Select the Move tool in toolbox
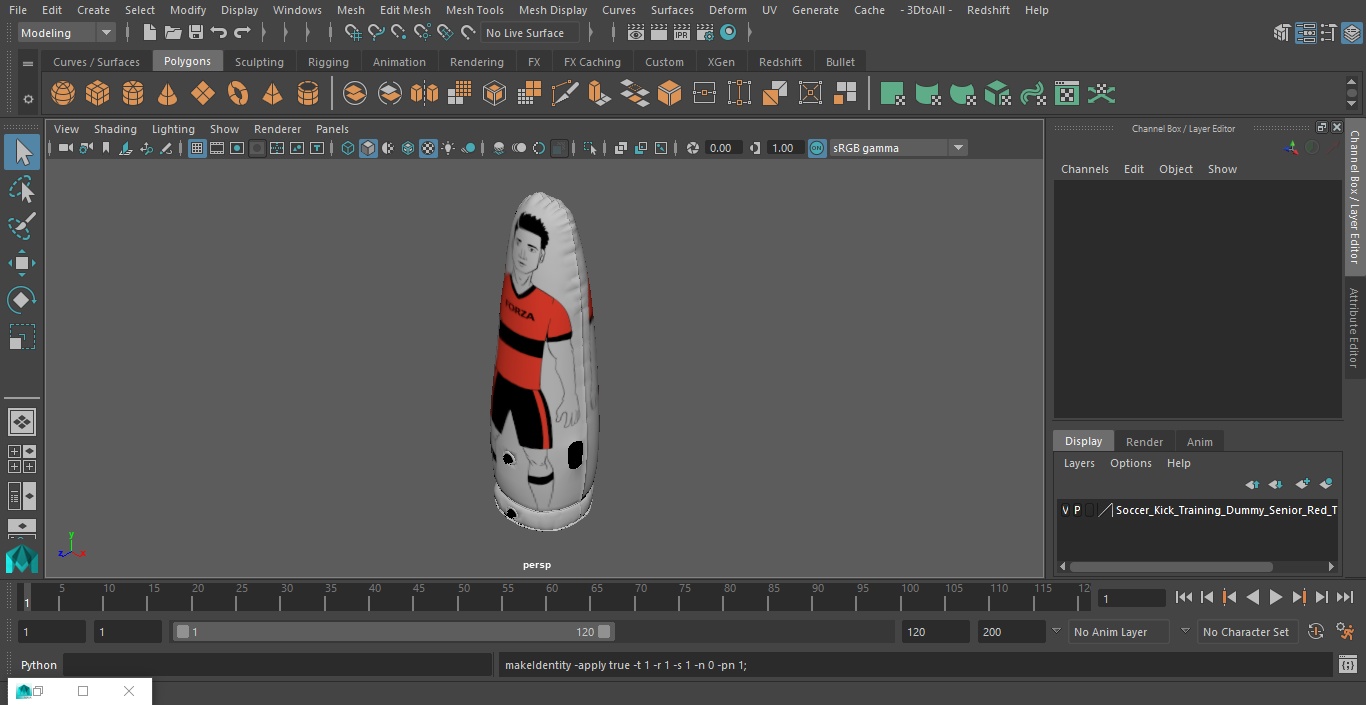 click(22, 264)
